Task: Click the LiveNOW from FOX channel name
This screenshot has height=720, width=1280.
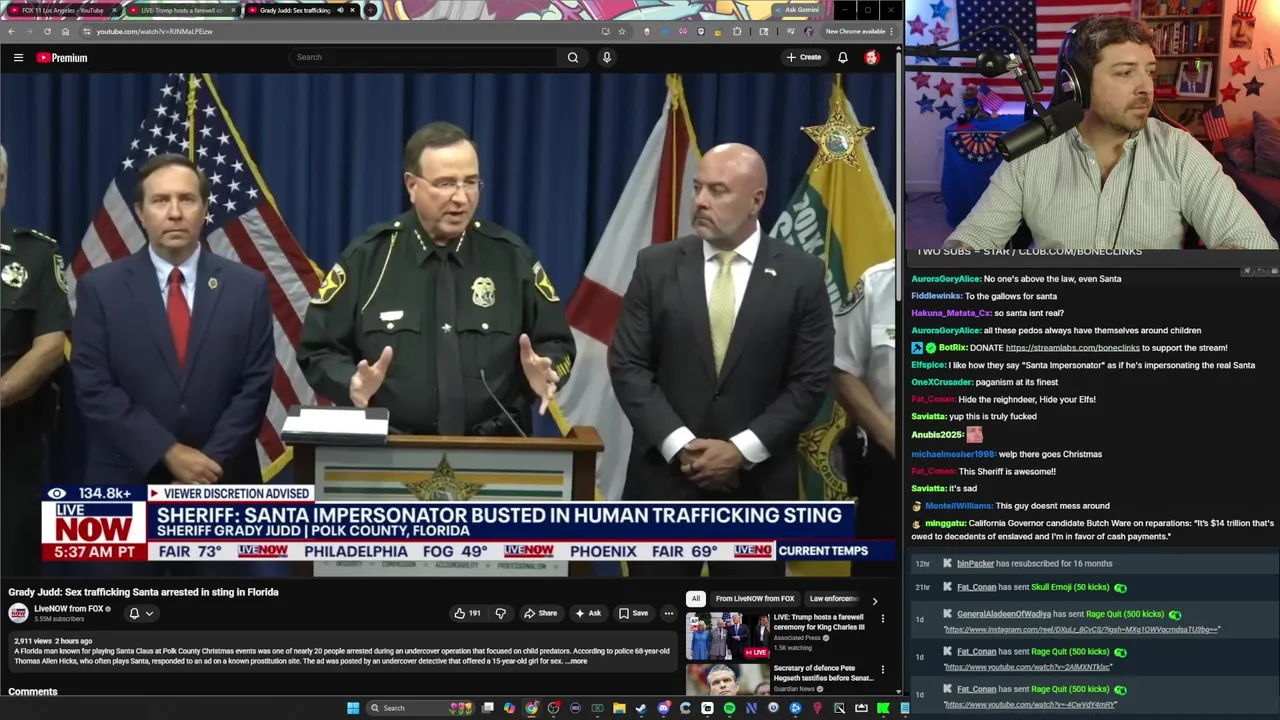Action: [x=69, y=608]
